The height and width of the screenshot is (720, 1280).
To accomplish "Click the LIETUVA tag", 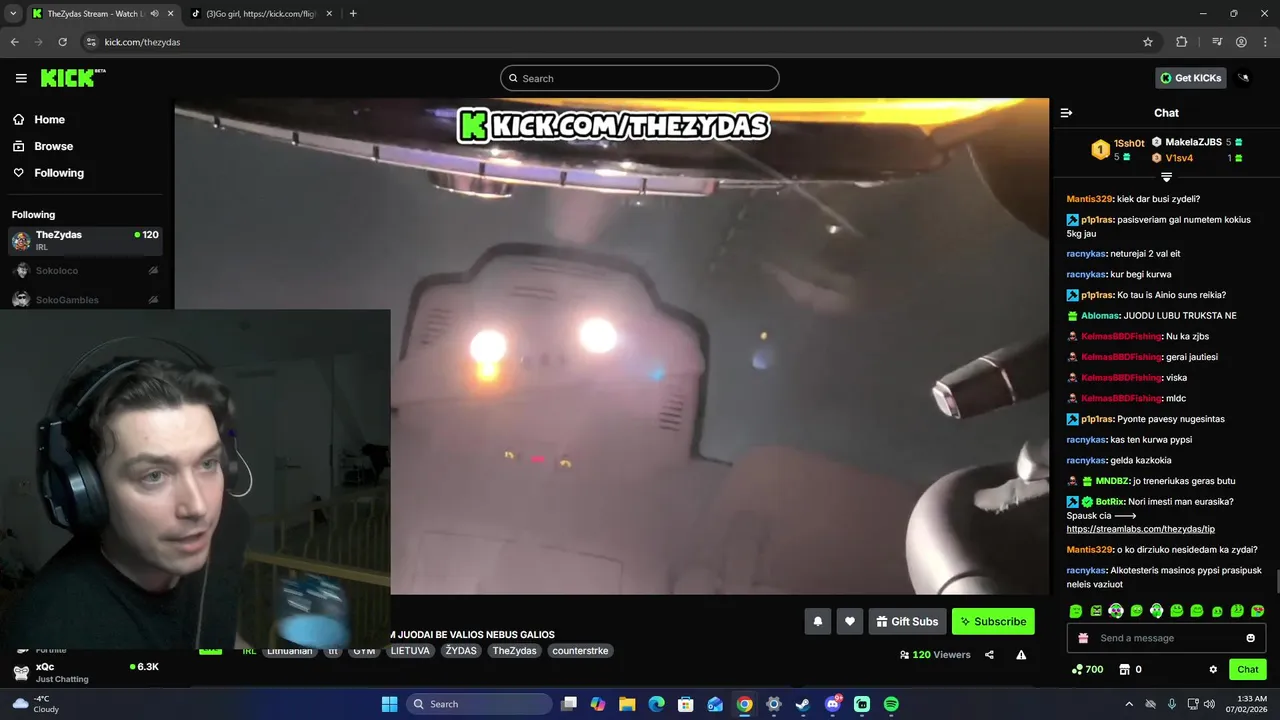I will click(x=410, y=650).
